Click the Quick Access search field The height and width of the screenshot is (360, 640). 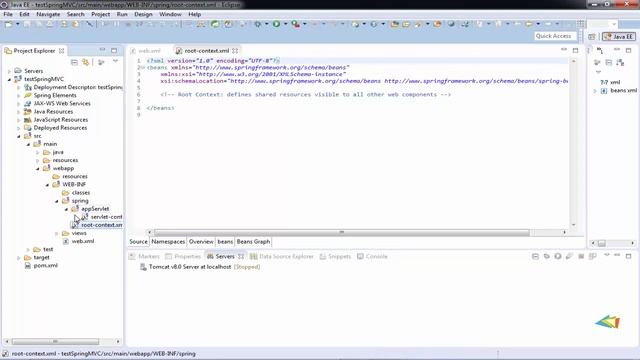[555, 36]
